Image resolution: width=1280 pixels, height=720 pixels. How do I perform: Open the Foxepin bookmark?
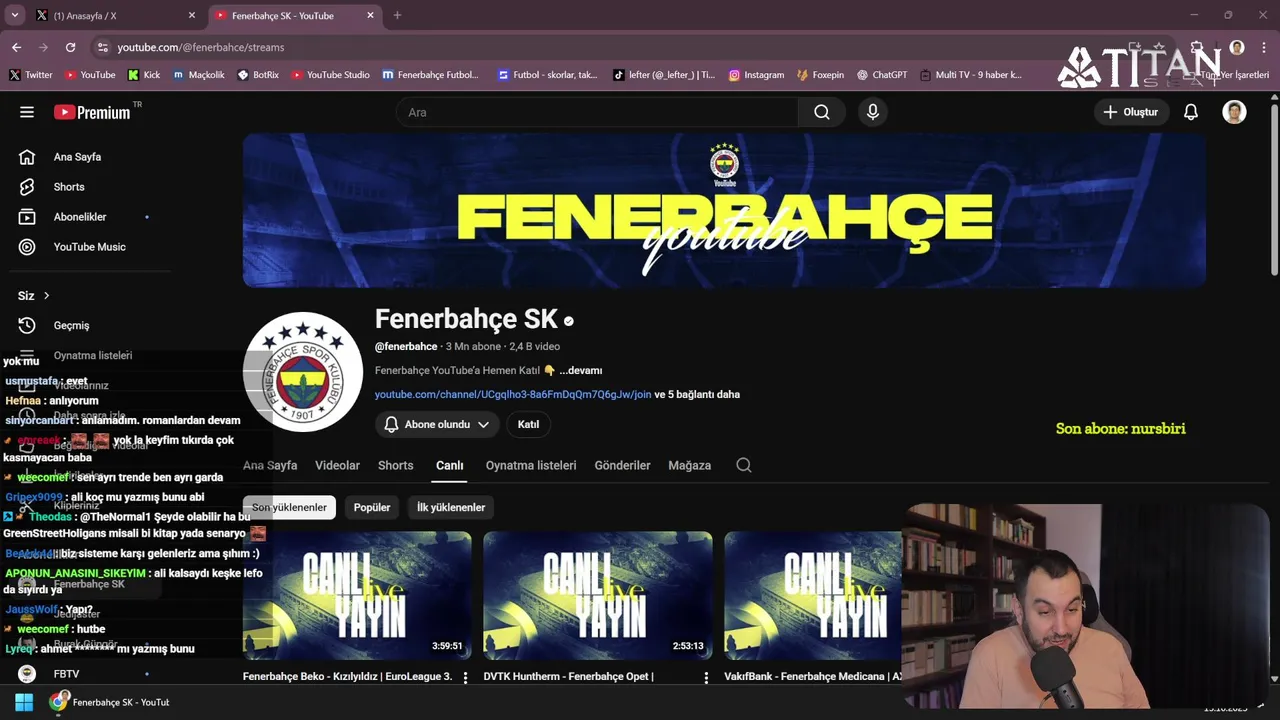pos(820,75)
